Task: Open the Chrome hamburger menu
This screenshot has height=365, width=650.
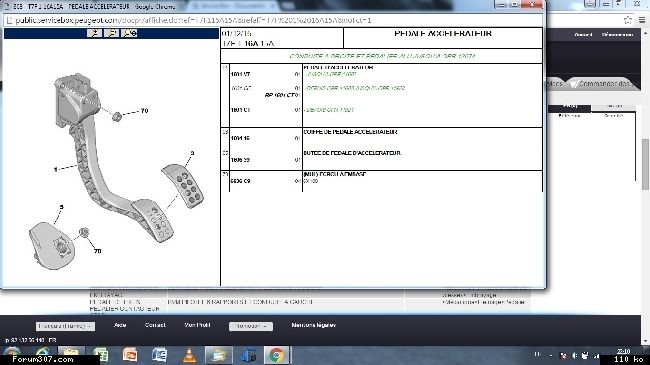Action: 642,20
